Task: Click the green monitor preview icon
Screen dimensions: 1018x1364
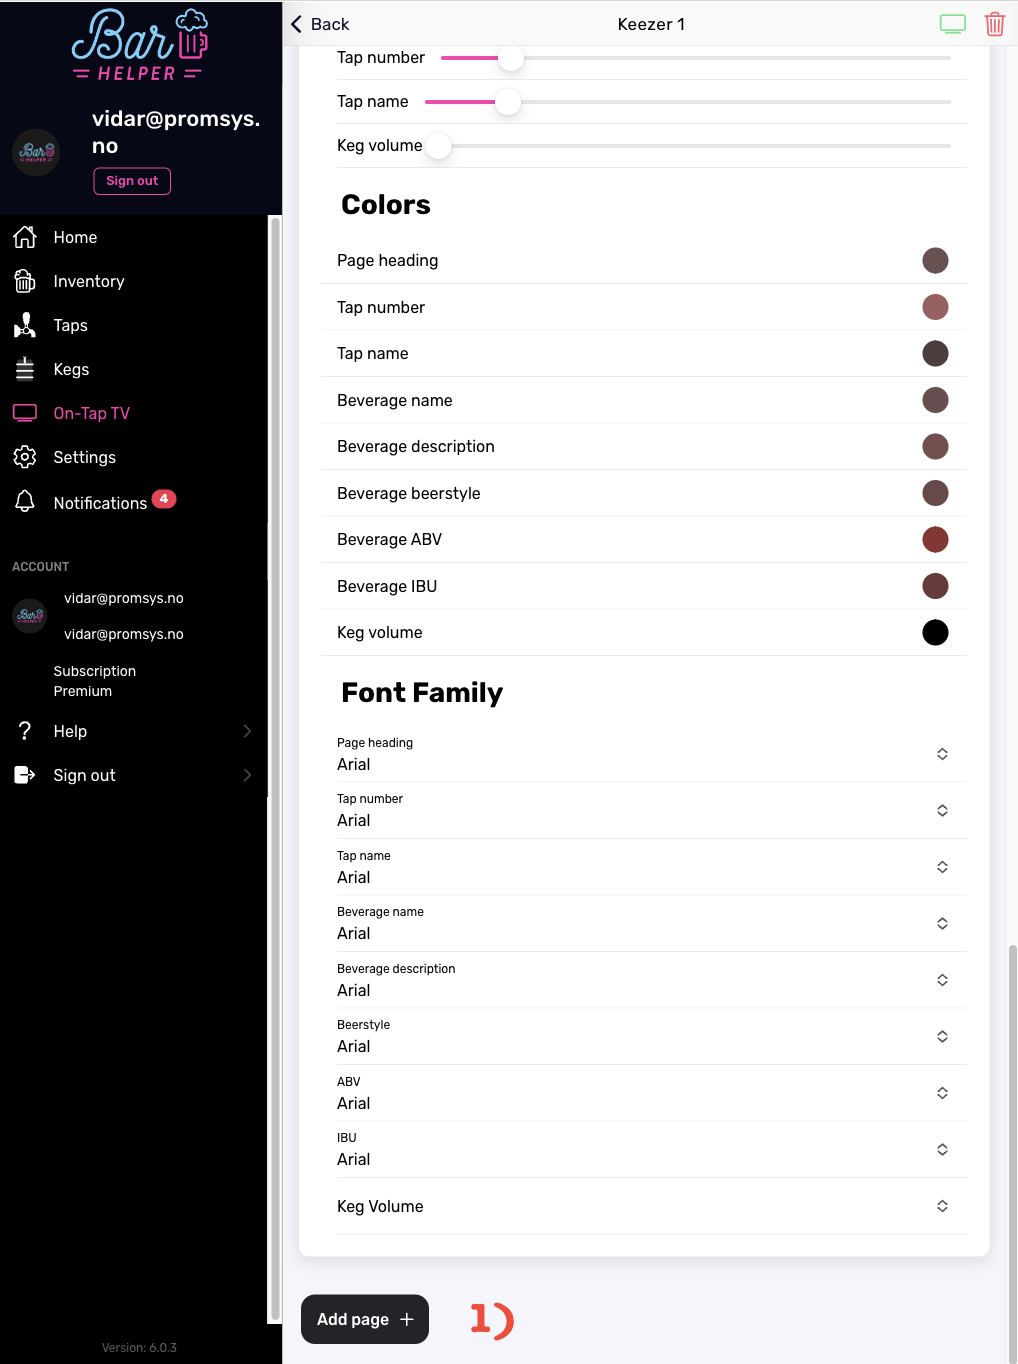Action: click(952, 24)
